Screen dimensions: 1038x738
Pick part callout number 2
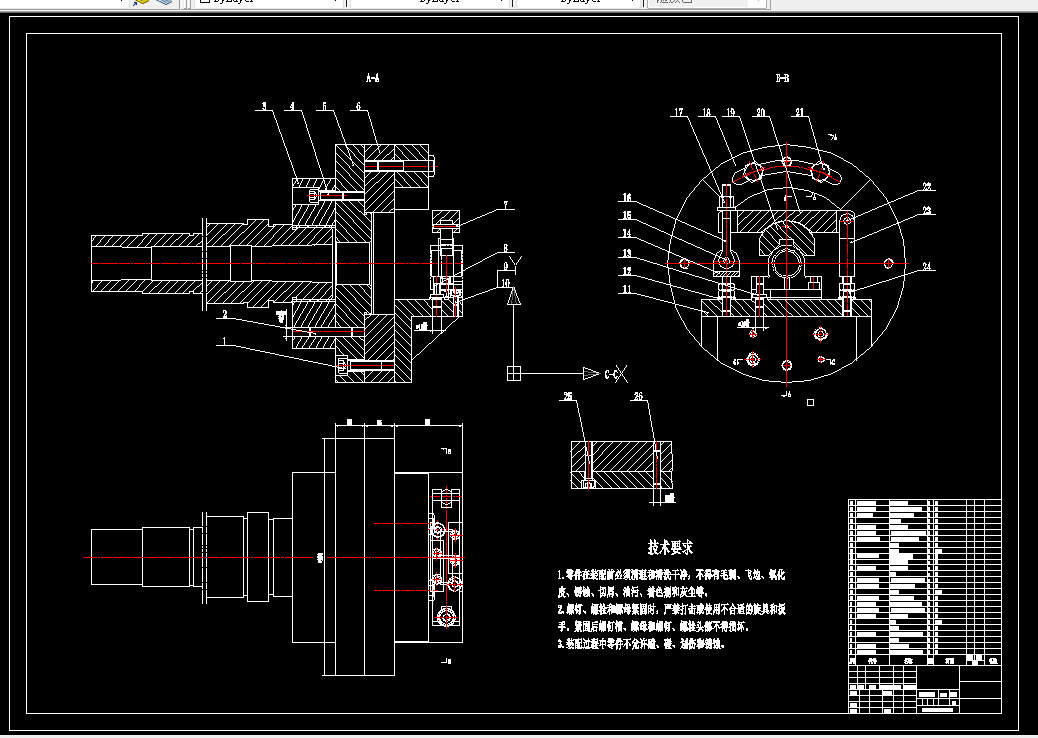(225, 314)
